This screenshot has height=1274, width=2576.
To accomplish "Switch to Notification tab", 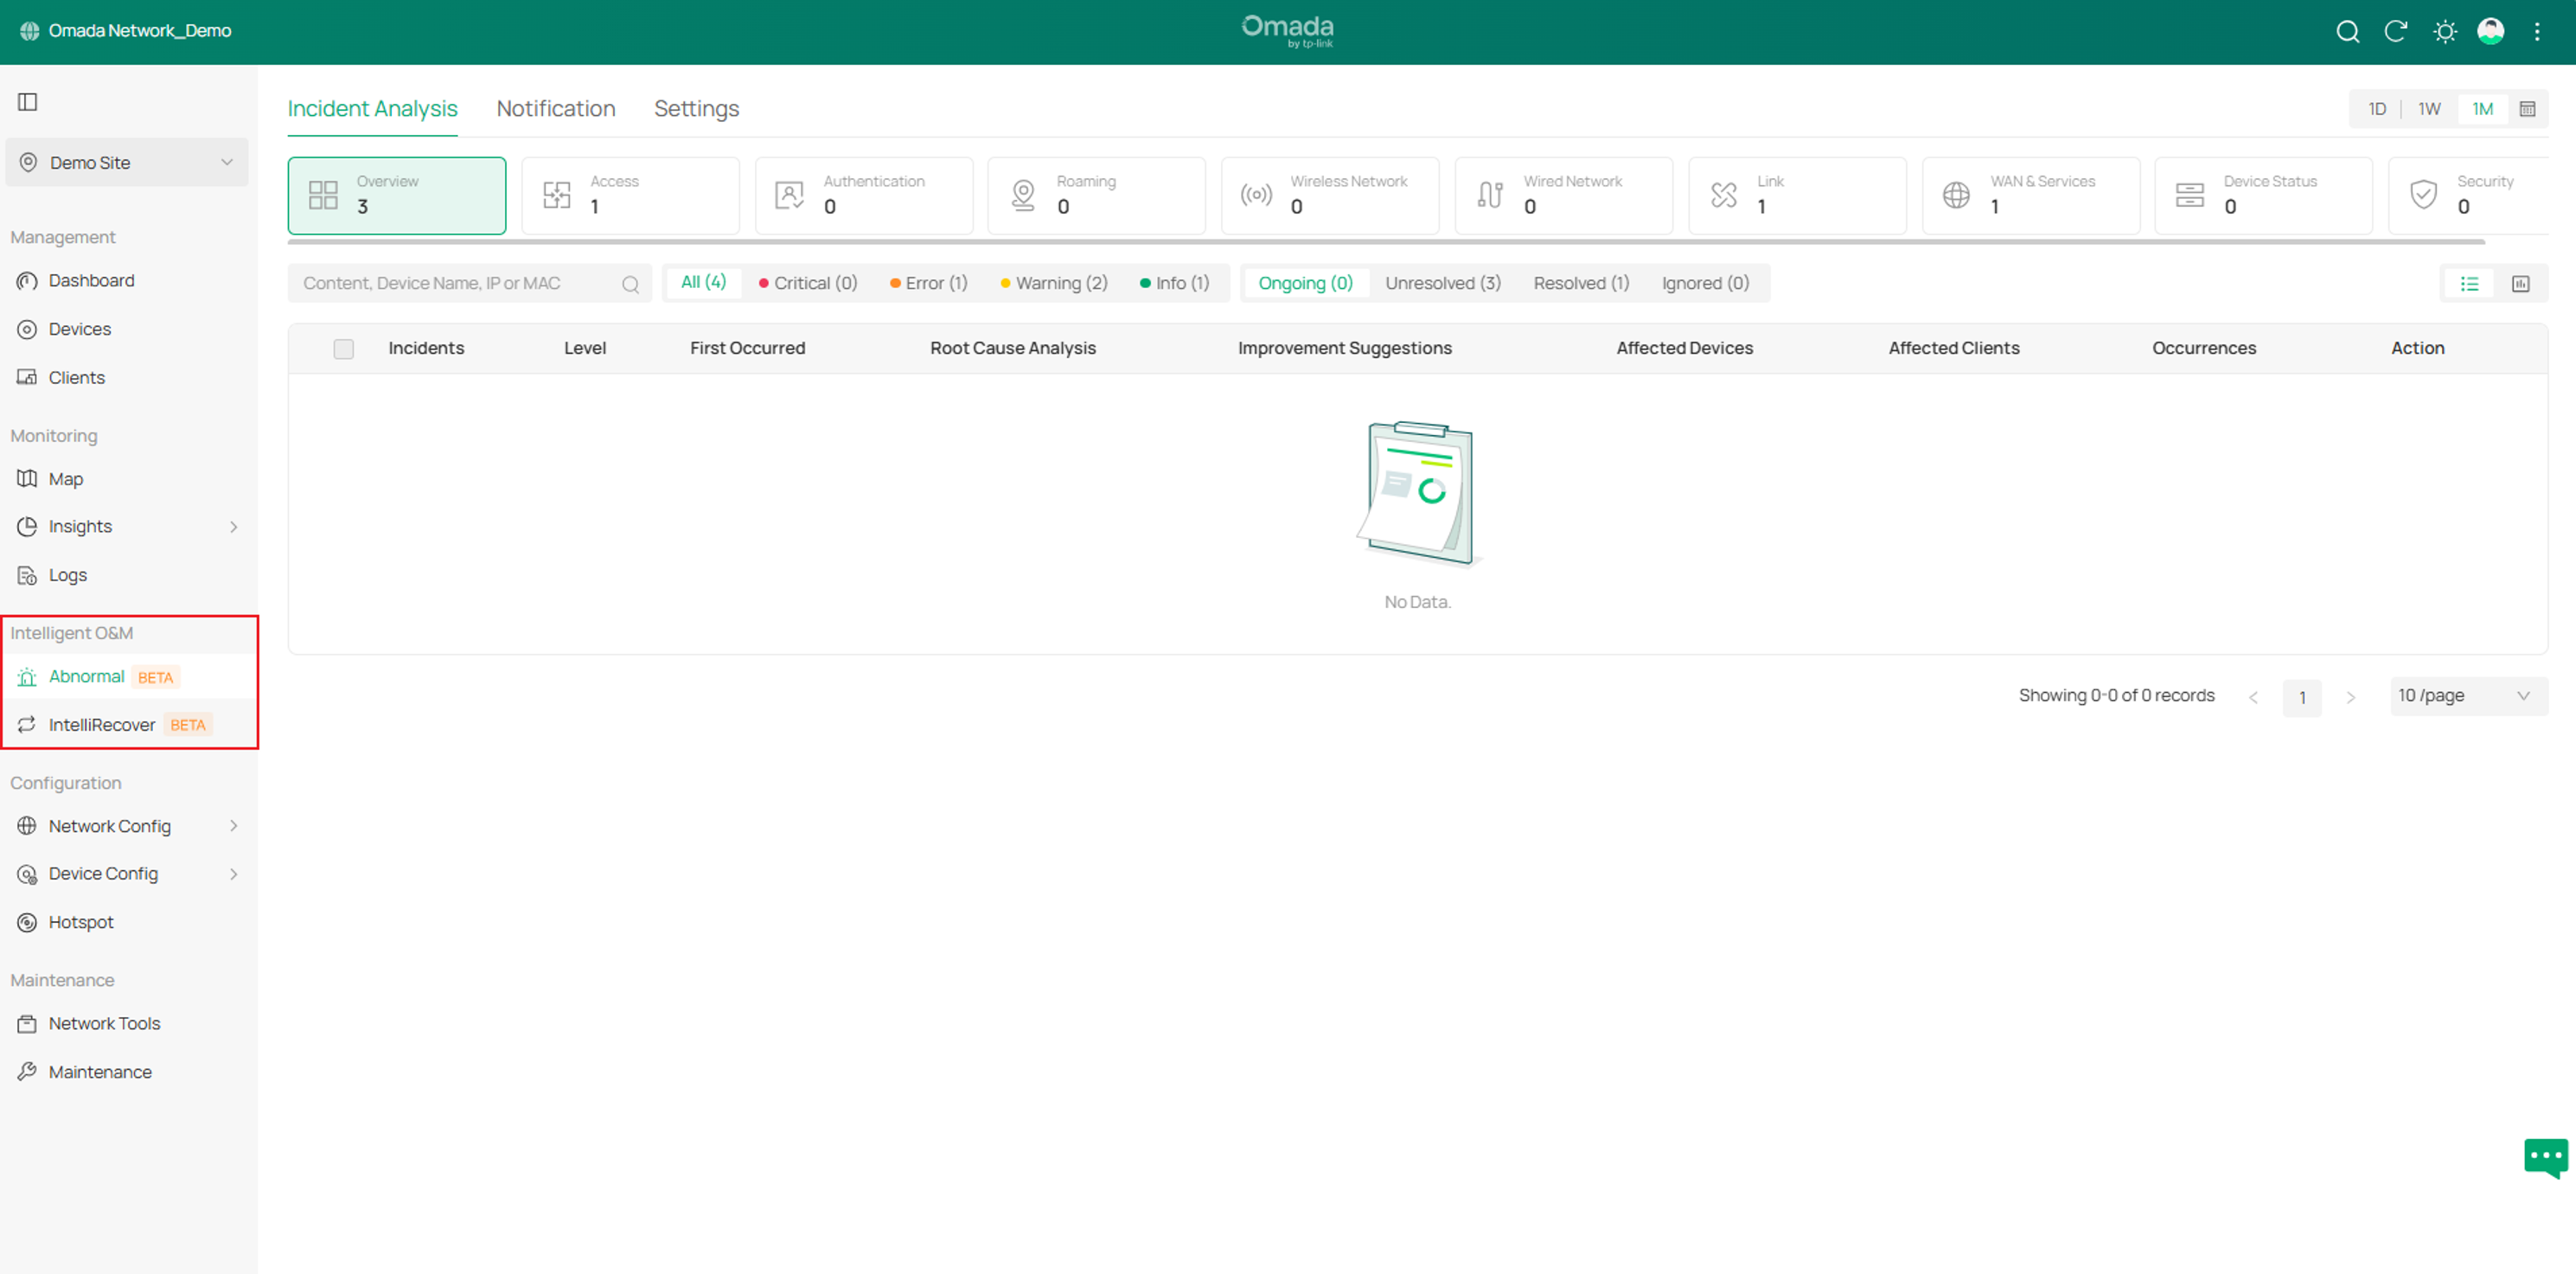I will [x=556, y=109].
